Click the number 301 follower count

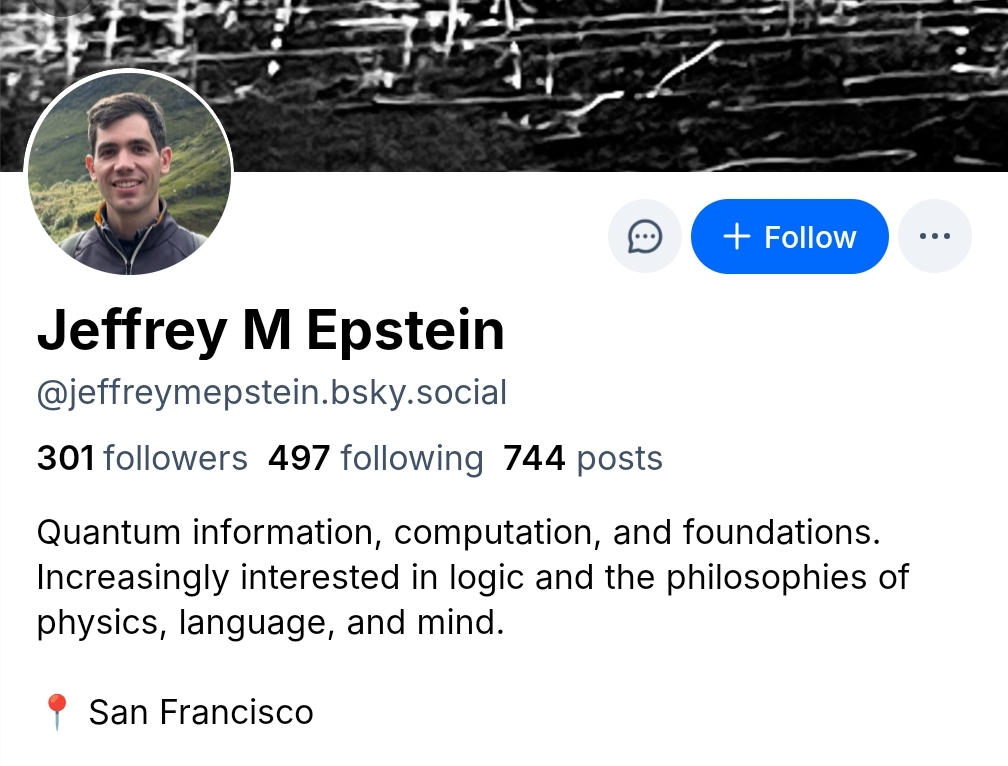tap(66, 458)
